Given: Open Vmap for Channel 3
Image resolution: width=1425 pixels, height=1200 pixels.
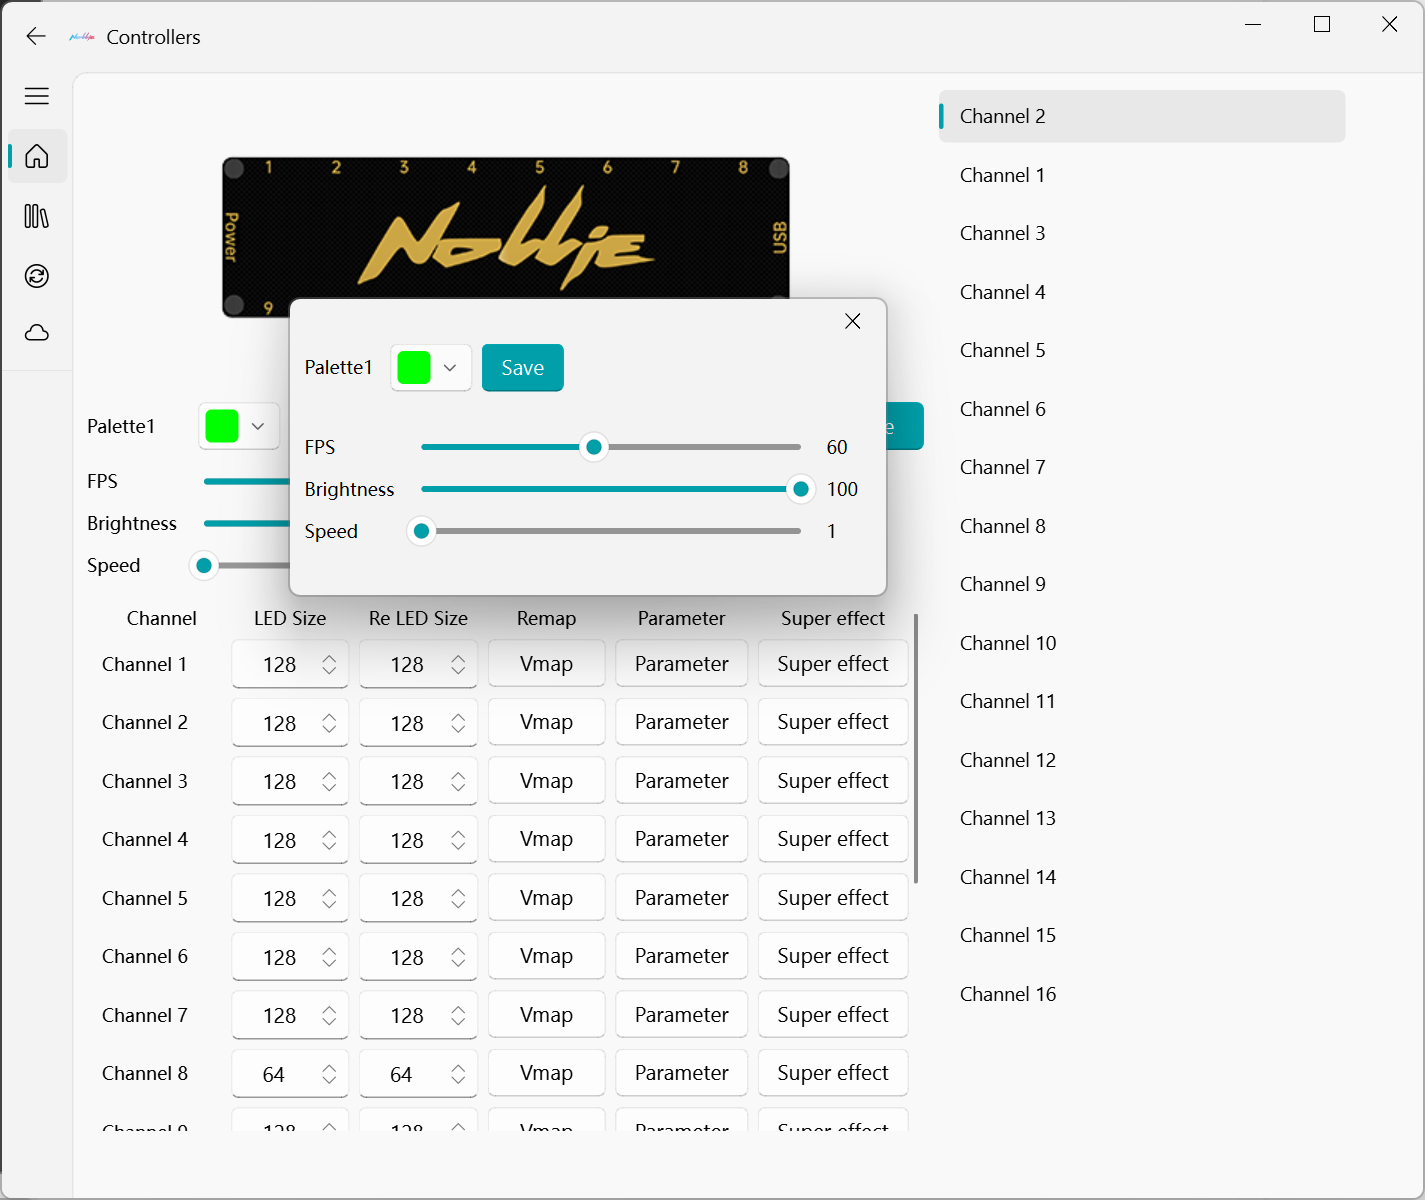Looking at the screenshot, I should (546, 781).
